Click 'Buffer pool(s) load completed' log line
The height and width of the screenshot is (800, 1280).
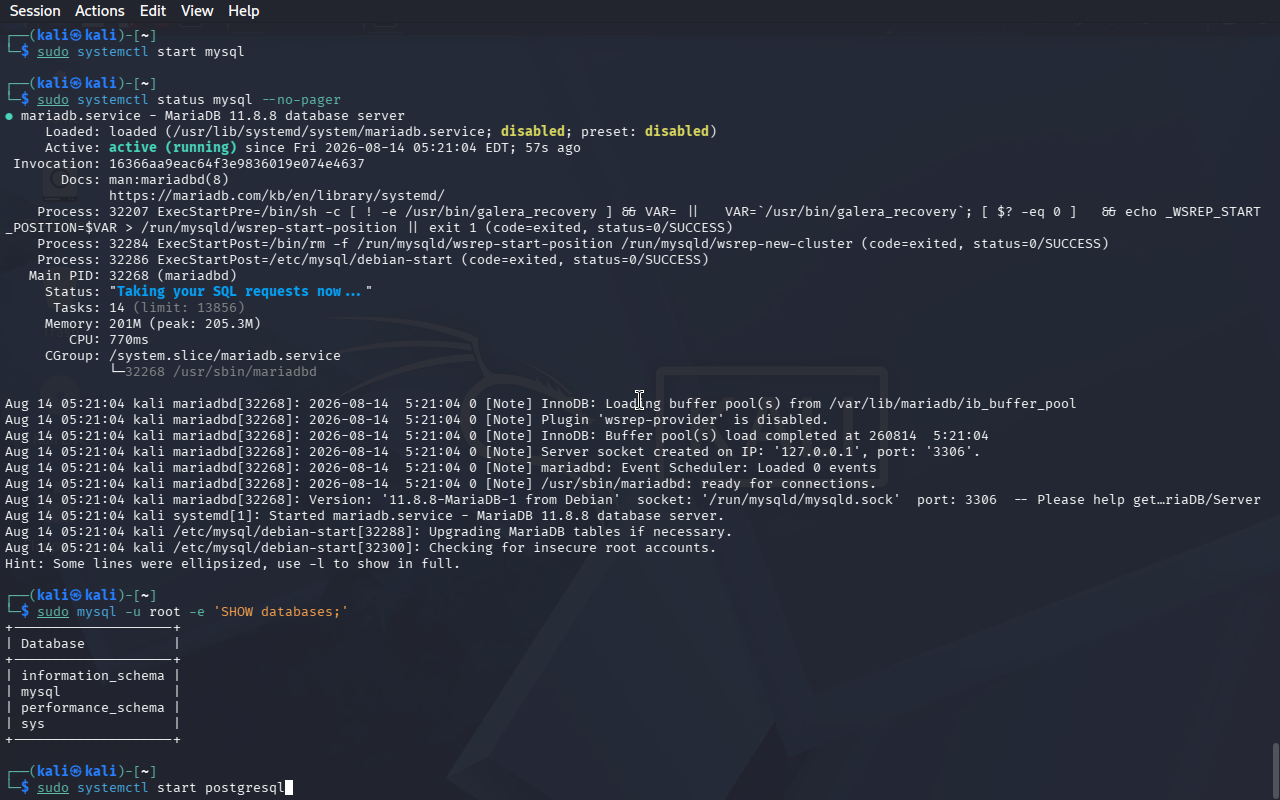tap(497, 436)
